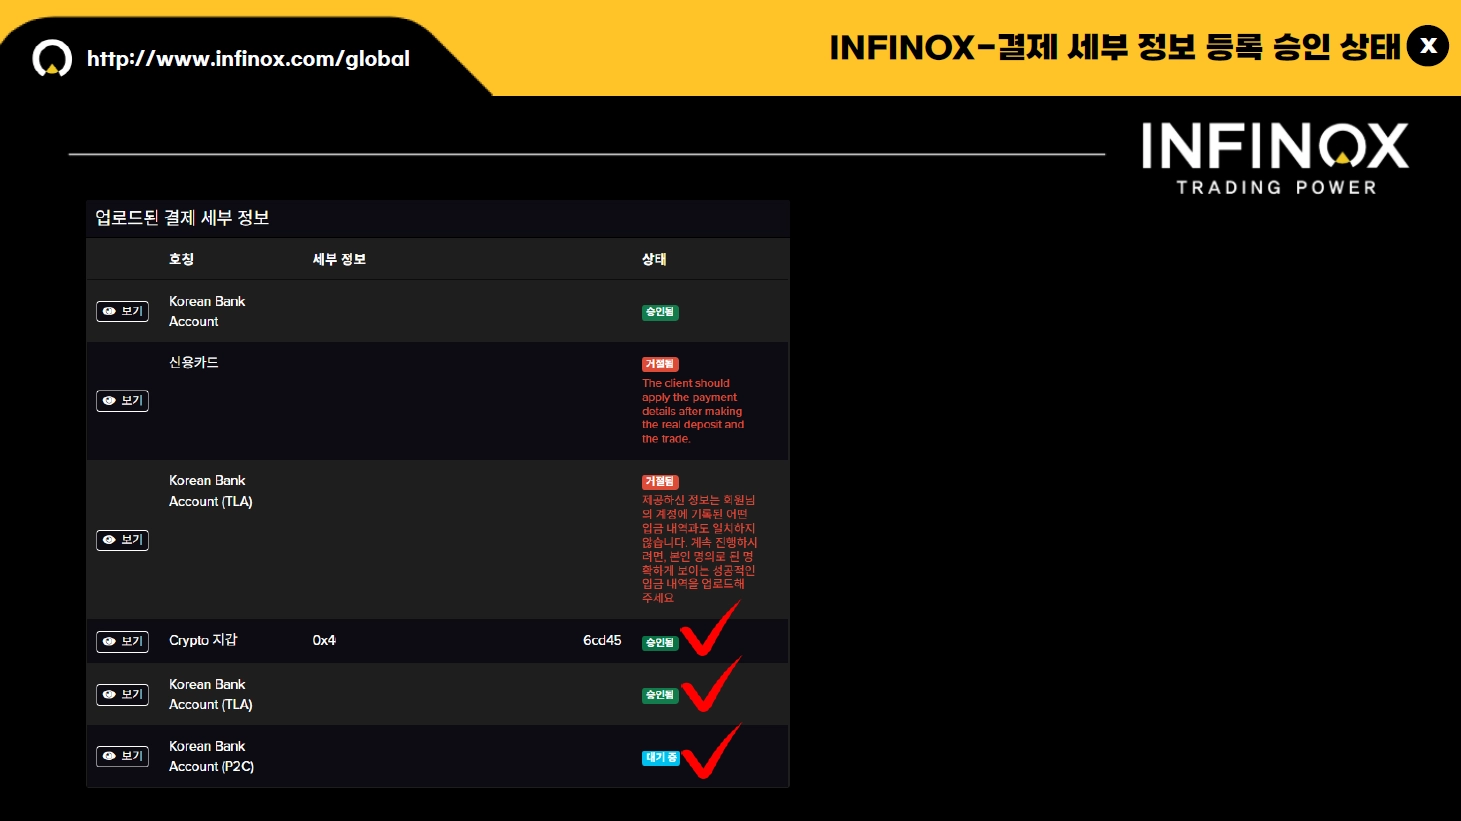Screen dimensions: 1461x821
Task: Click the 승인됨 badge on the first row
Action: tap(660, 313)
